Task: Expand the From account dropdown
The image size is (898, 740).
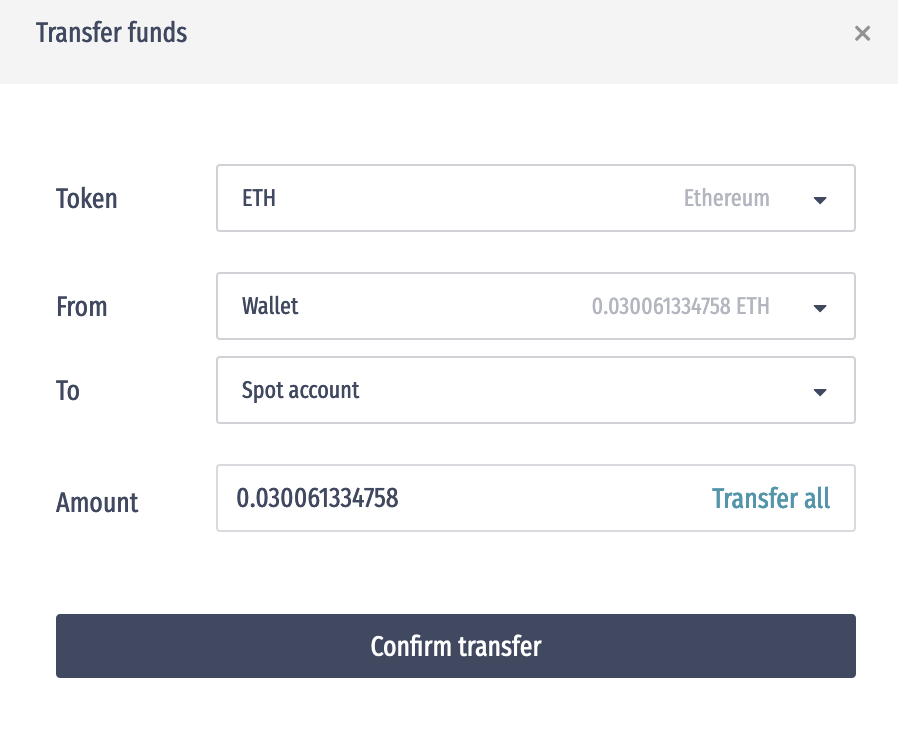Action: tap(536, 306)
